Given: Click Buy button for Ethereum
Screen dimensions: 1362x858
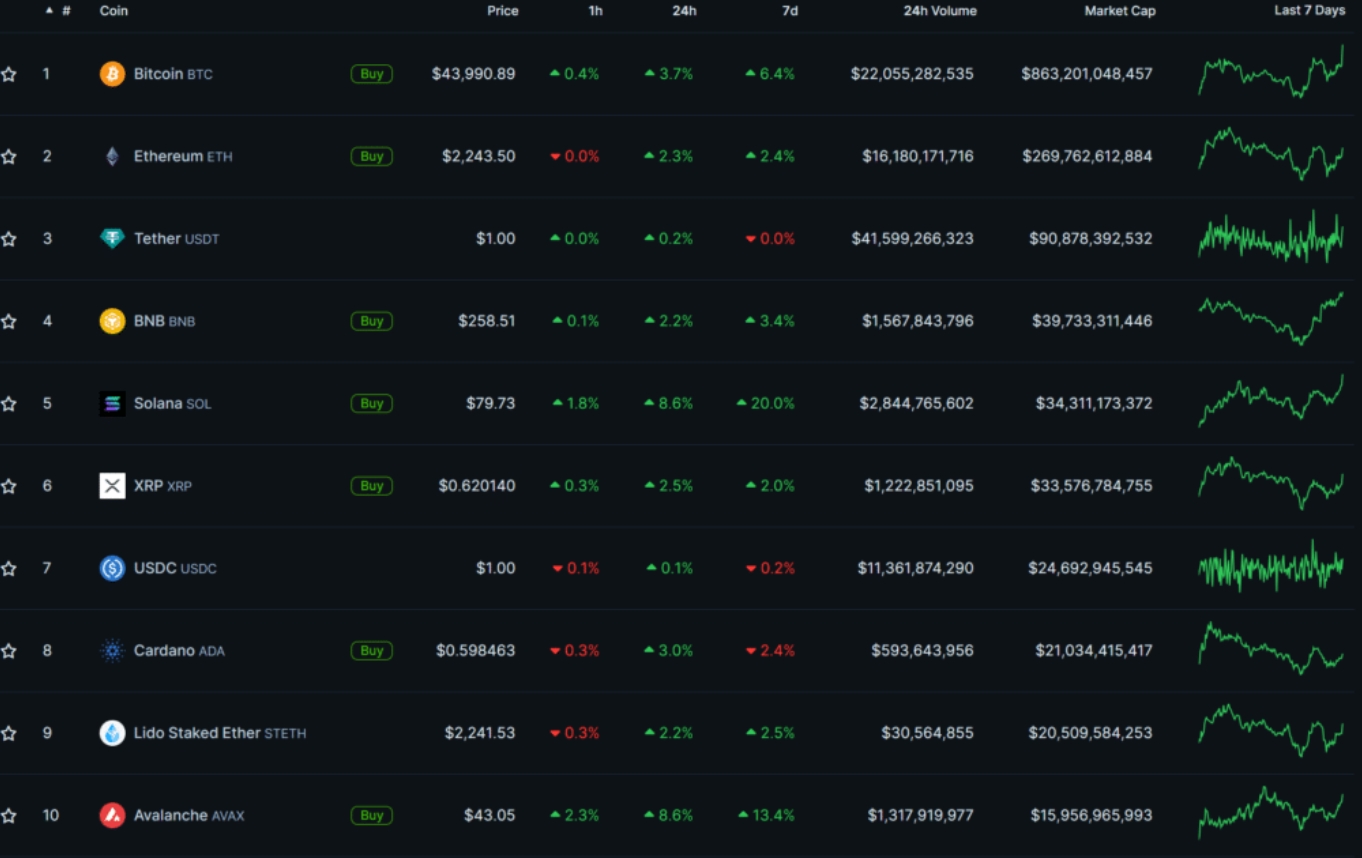Looking at the screenshot, I should 371,156.
